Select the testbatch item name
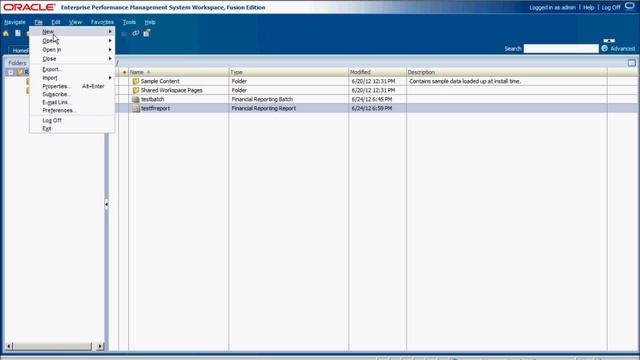Screen dimensions: 640x360 (152, 99)
